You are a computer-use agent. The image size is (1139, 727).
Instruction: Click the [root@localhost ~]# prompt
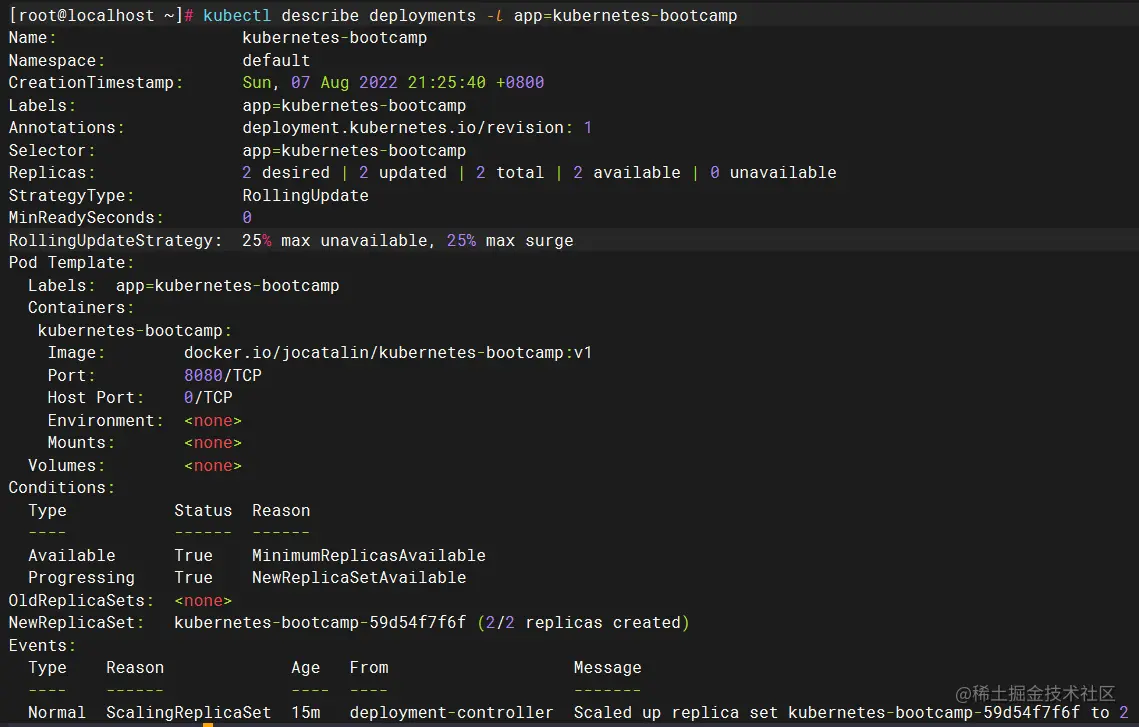101,15
